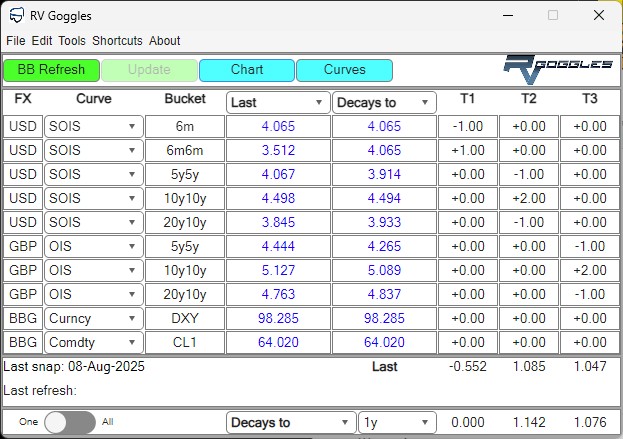Click the T1 weight +1.00 in 6m6m row

468,151
